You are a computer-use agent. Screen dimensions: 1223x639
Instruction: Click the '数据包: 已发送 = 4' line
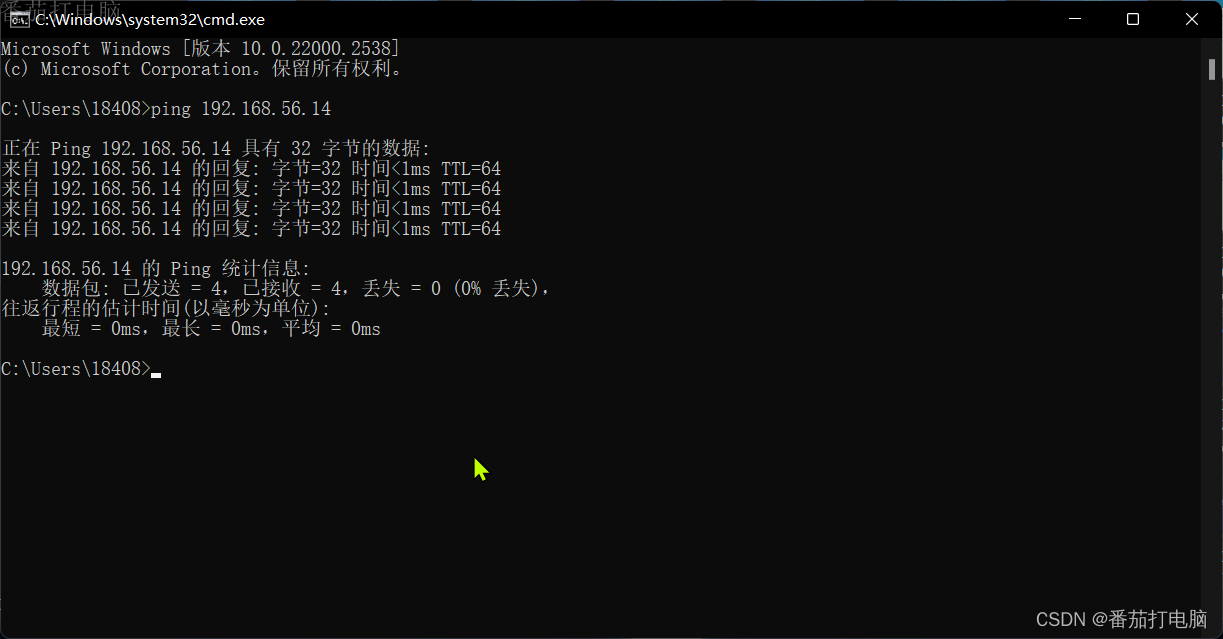(x=296, y=289)
